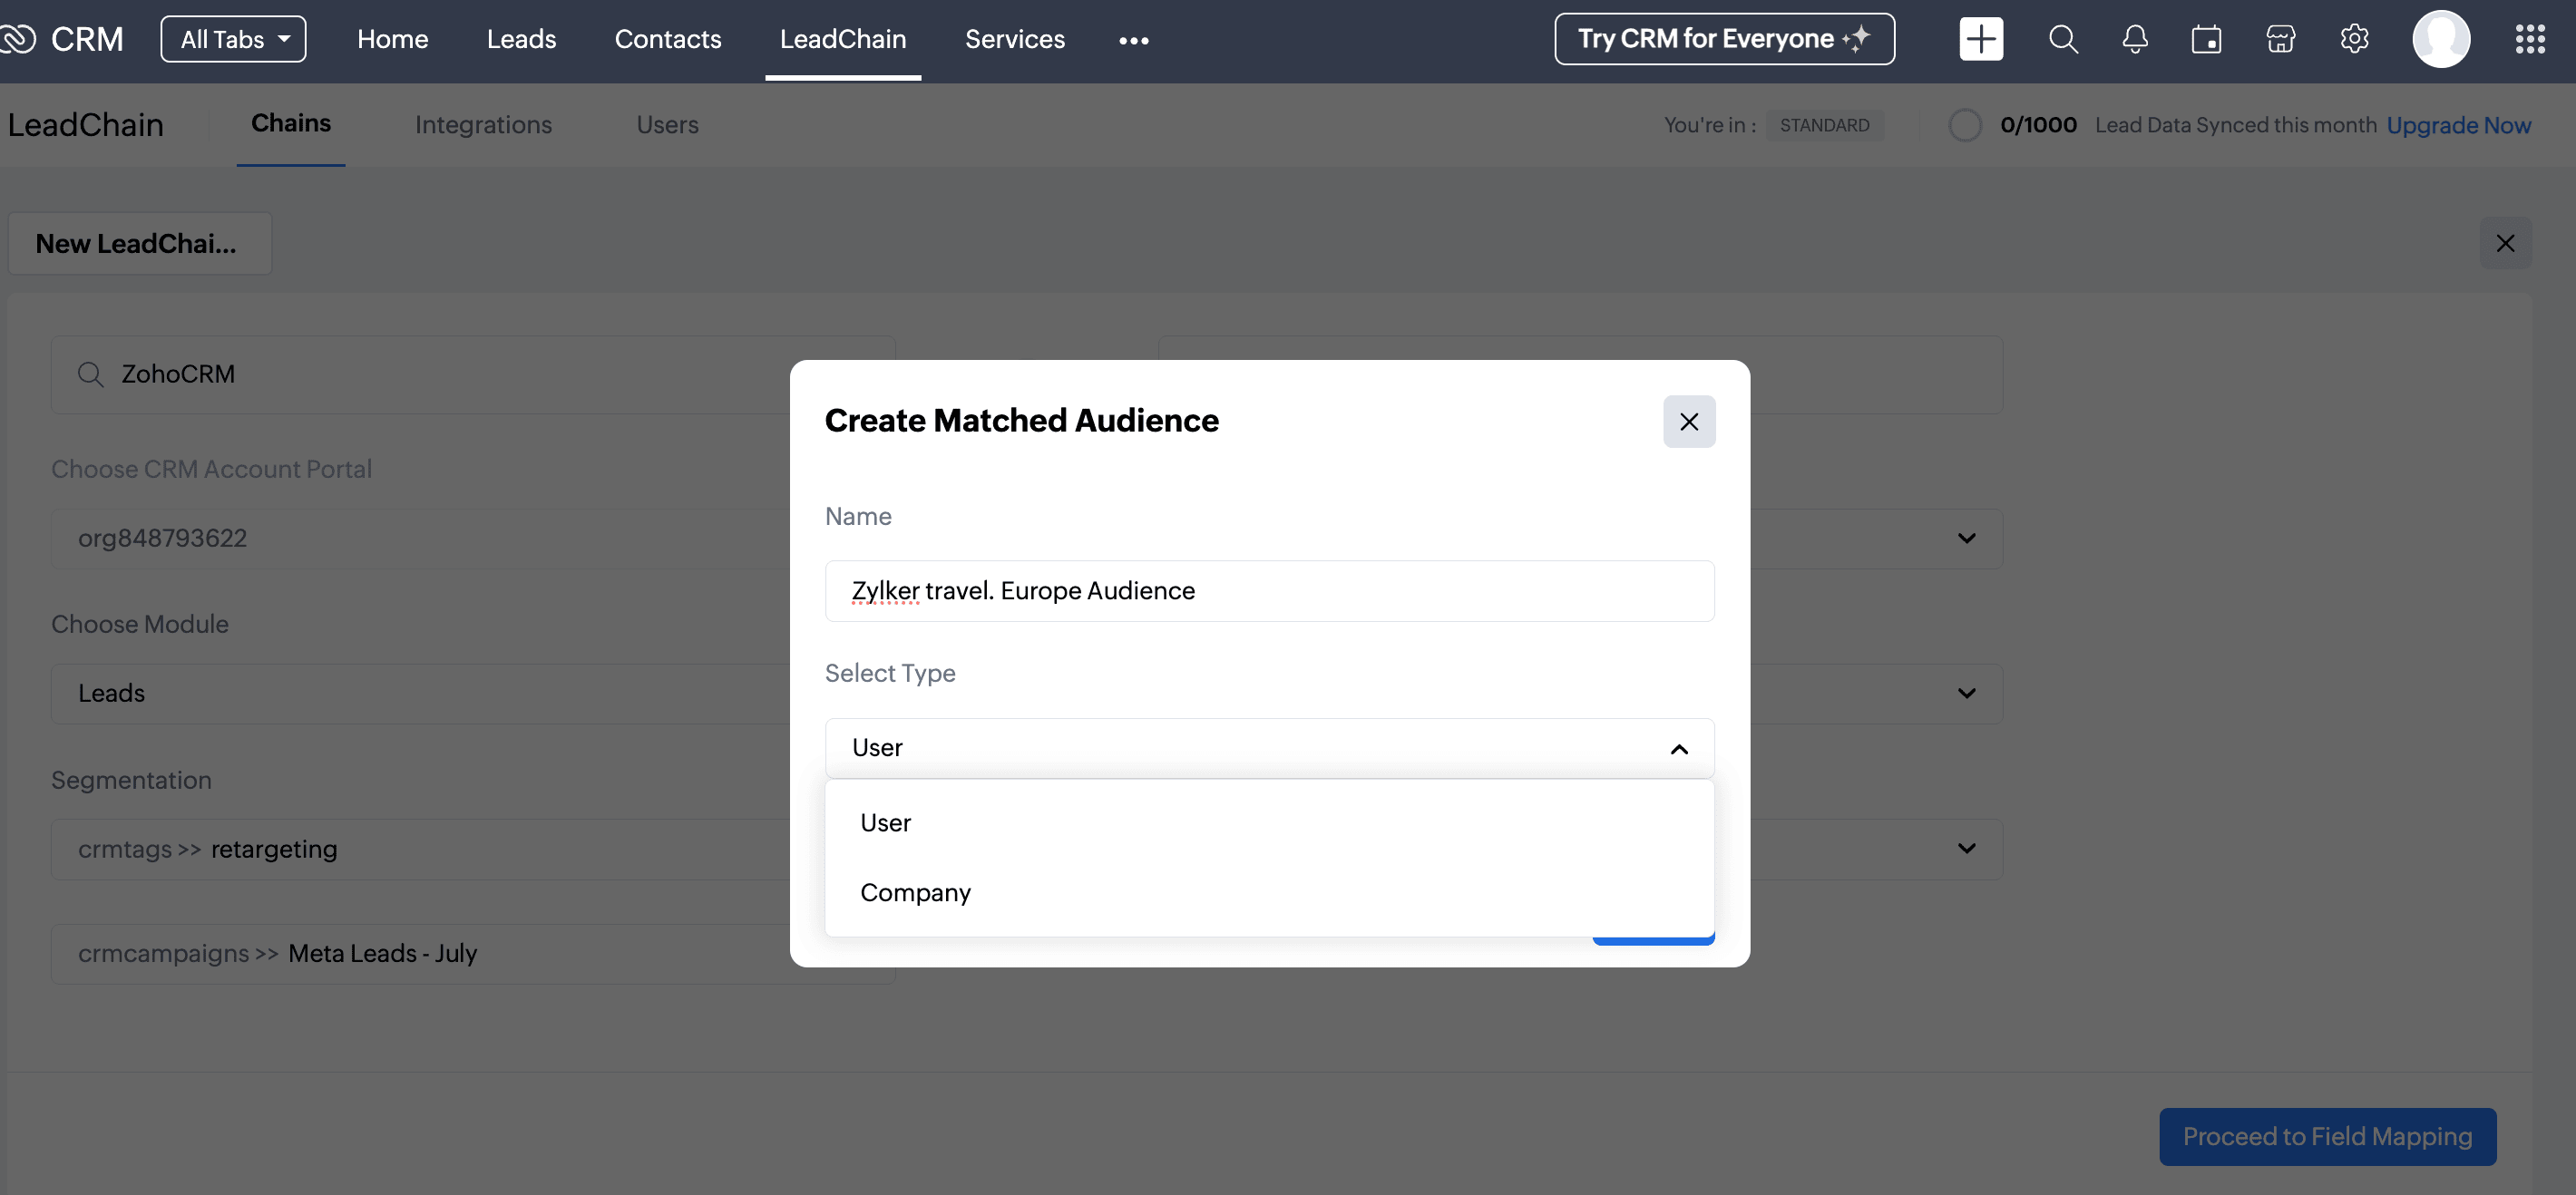Open the Contacts menu item
This screenshot has height=1195, width=2576.
[667, 39]
